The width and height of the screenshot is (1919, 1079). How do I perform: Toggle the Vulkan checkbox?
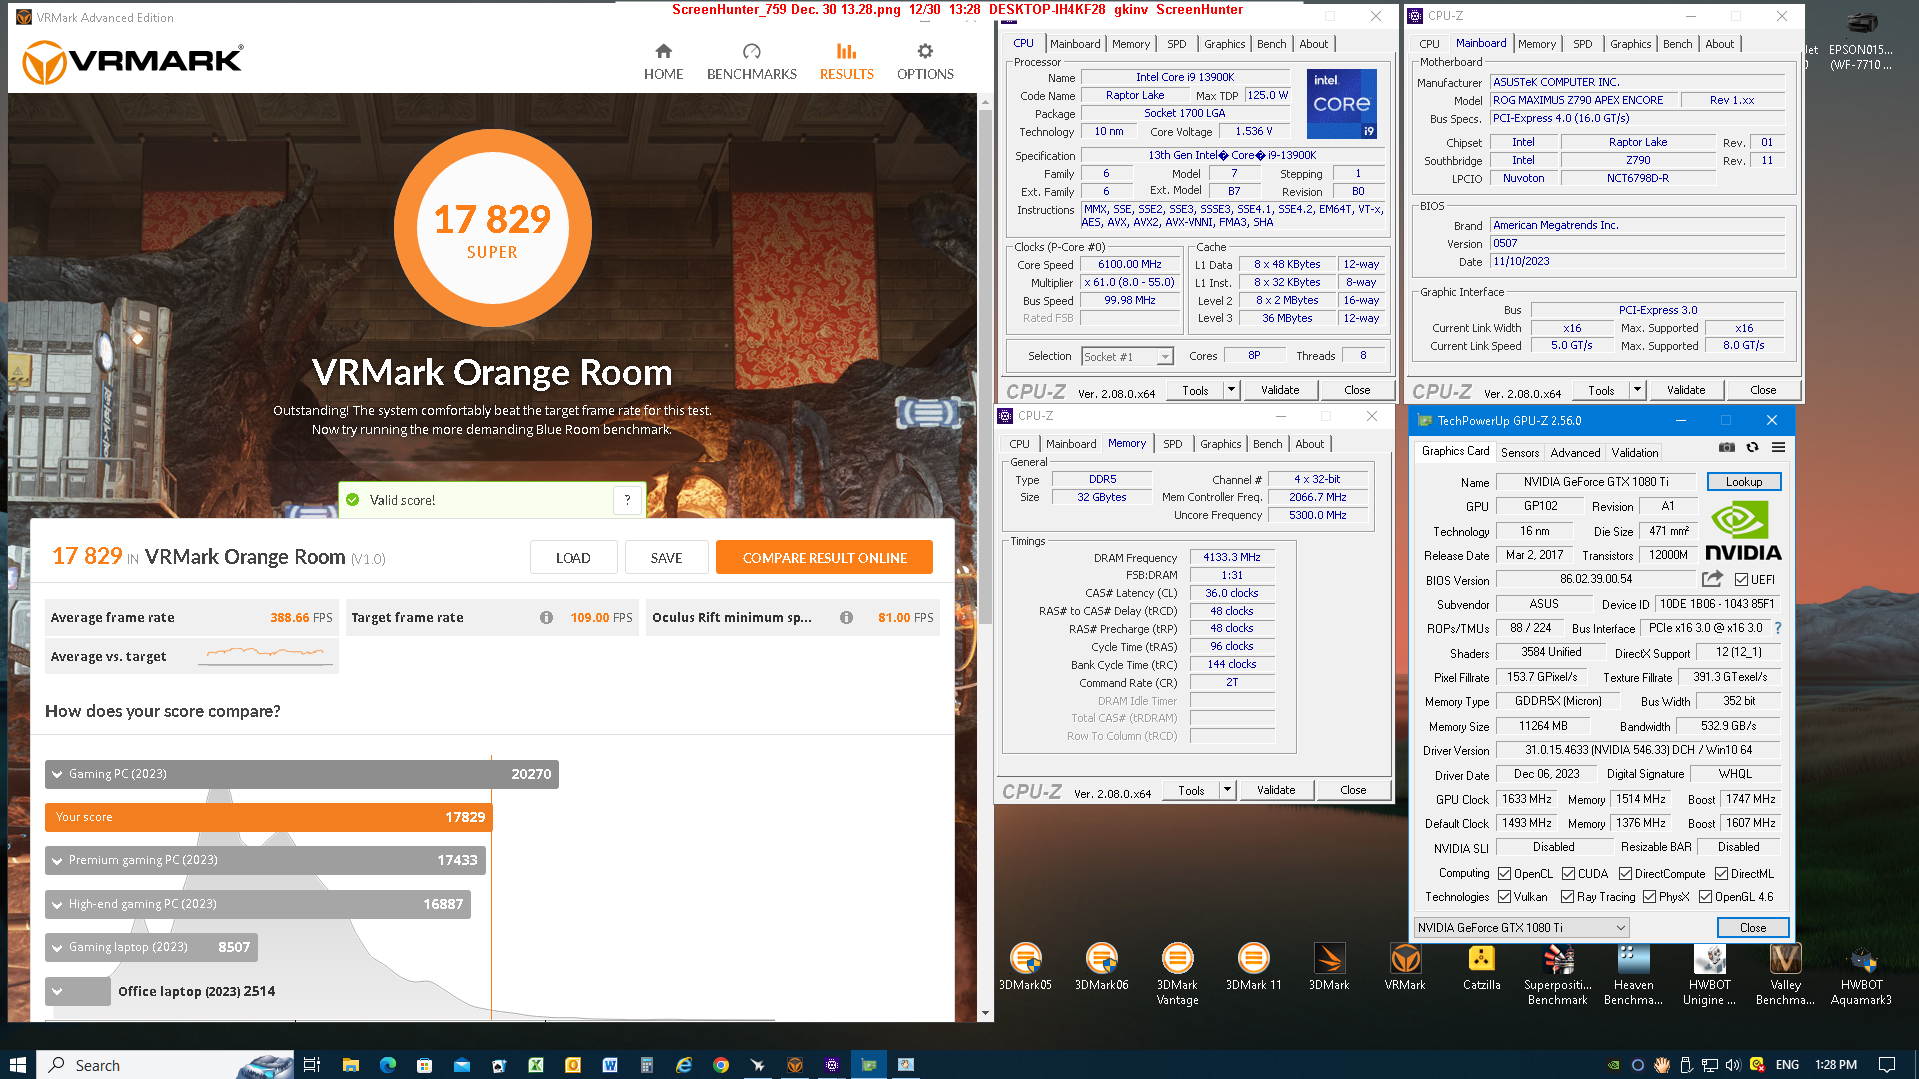tap(1504, 897)
